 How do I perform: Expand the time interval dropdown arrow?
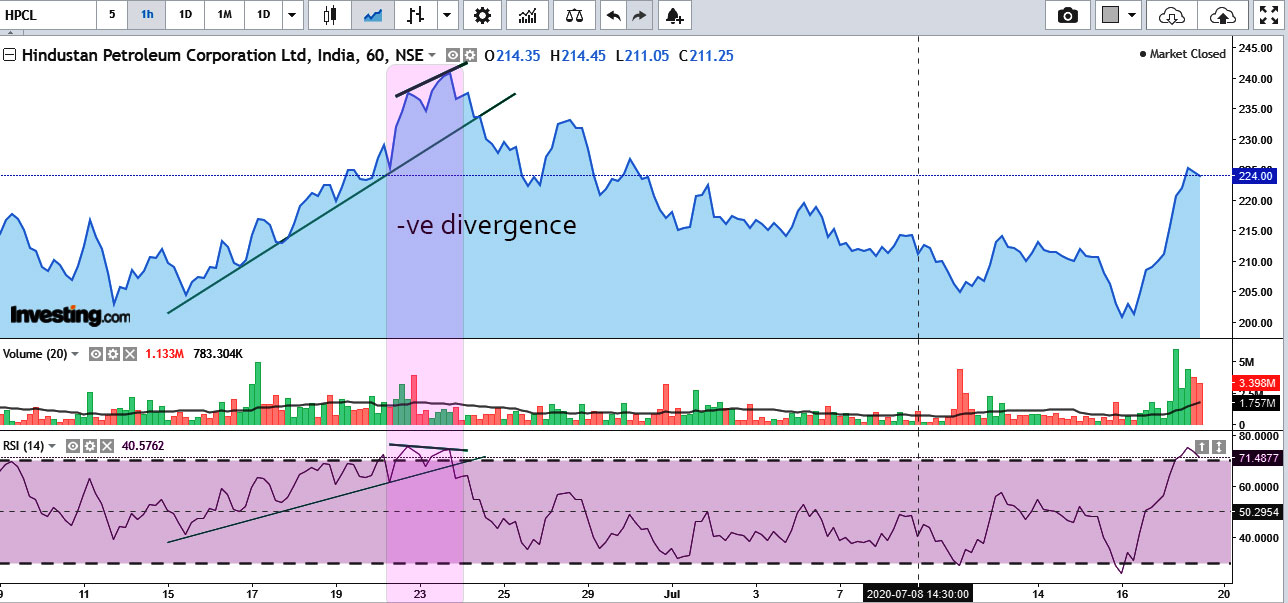[291, 15]
